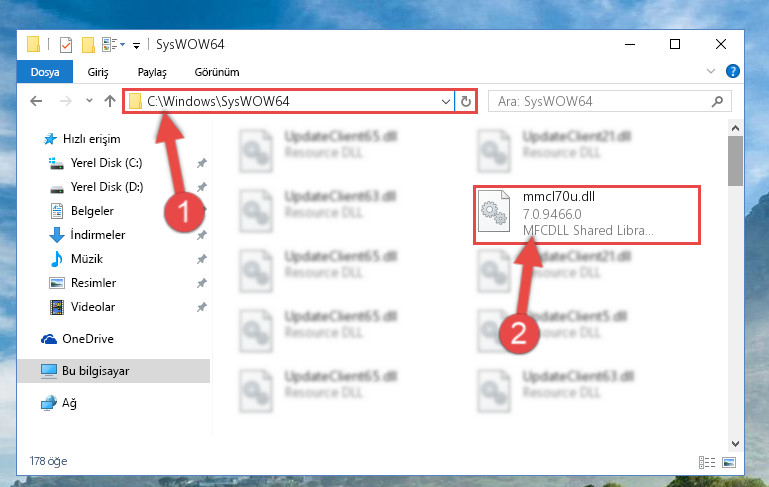Open the Help question mark icon
The width and height of the screenshot is (769, 487).
[732, 72]
